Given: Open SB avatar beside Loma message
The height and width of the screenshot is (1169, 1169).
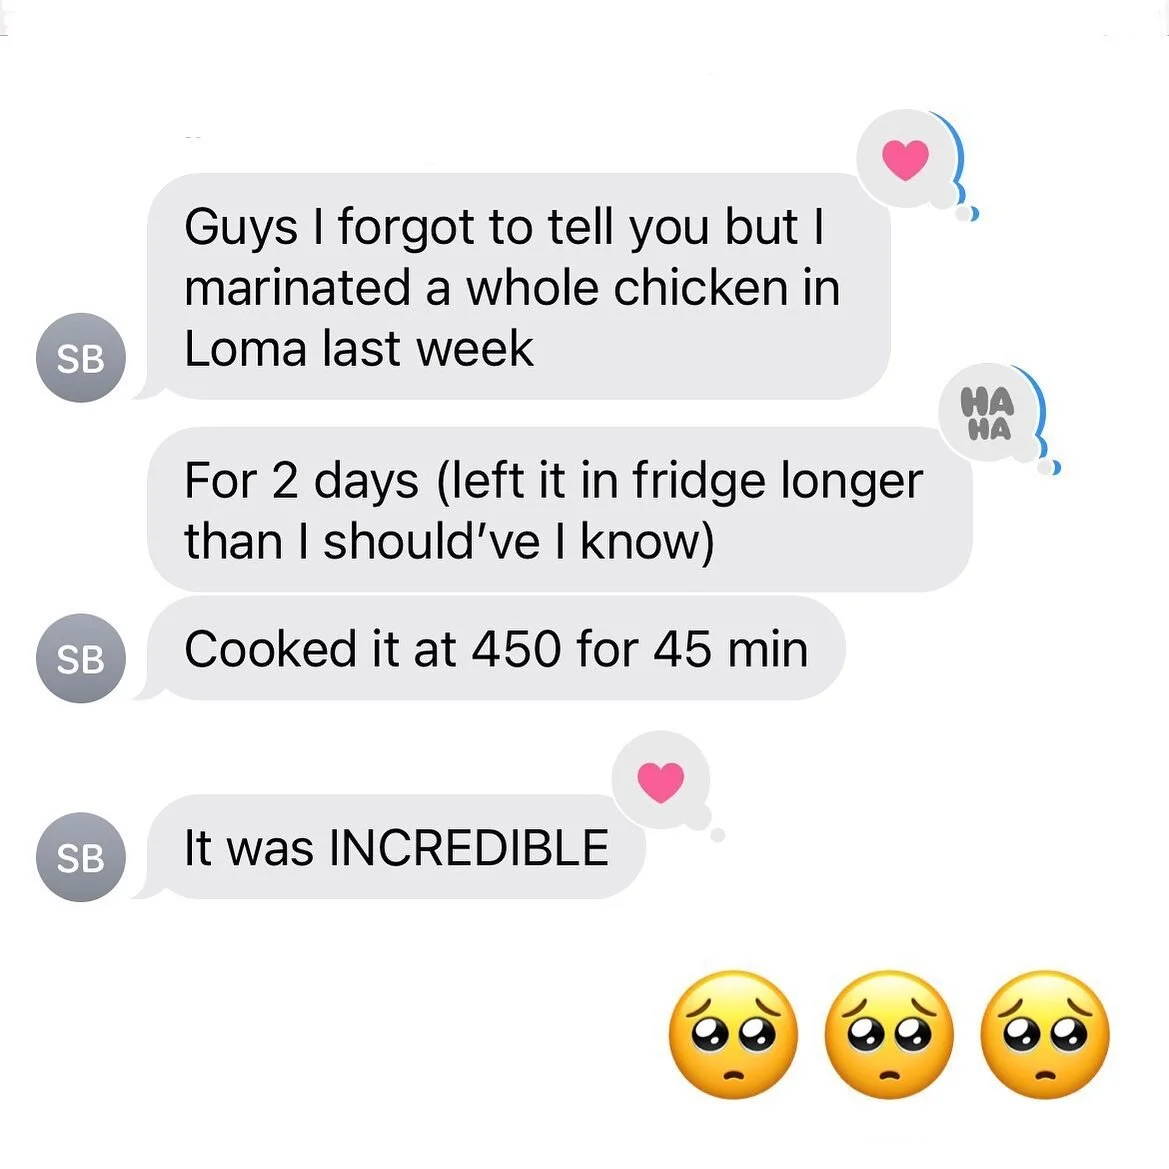Looking at the screenshot, I should (x=81, y=358).
